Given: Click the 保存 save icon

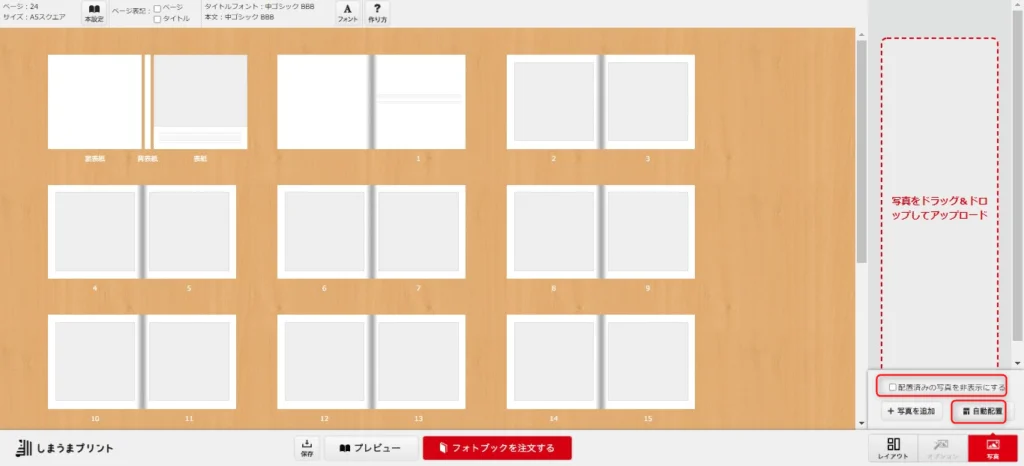Looking at the screenshot, I should pyautogui.click(x=307, y=447).
